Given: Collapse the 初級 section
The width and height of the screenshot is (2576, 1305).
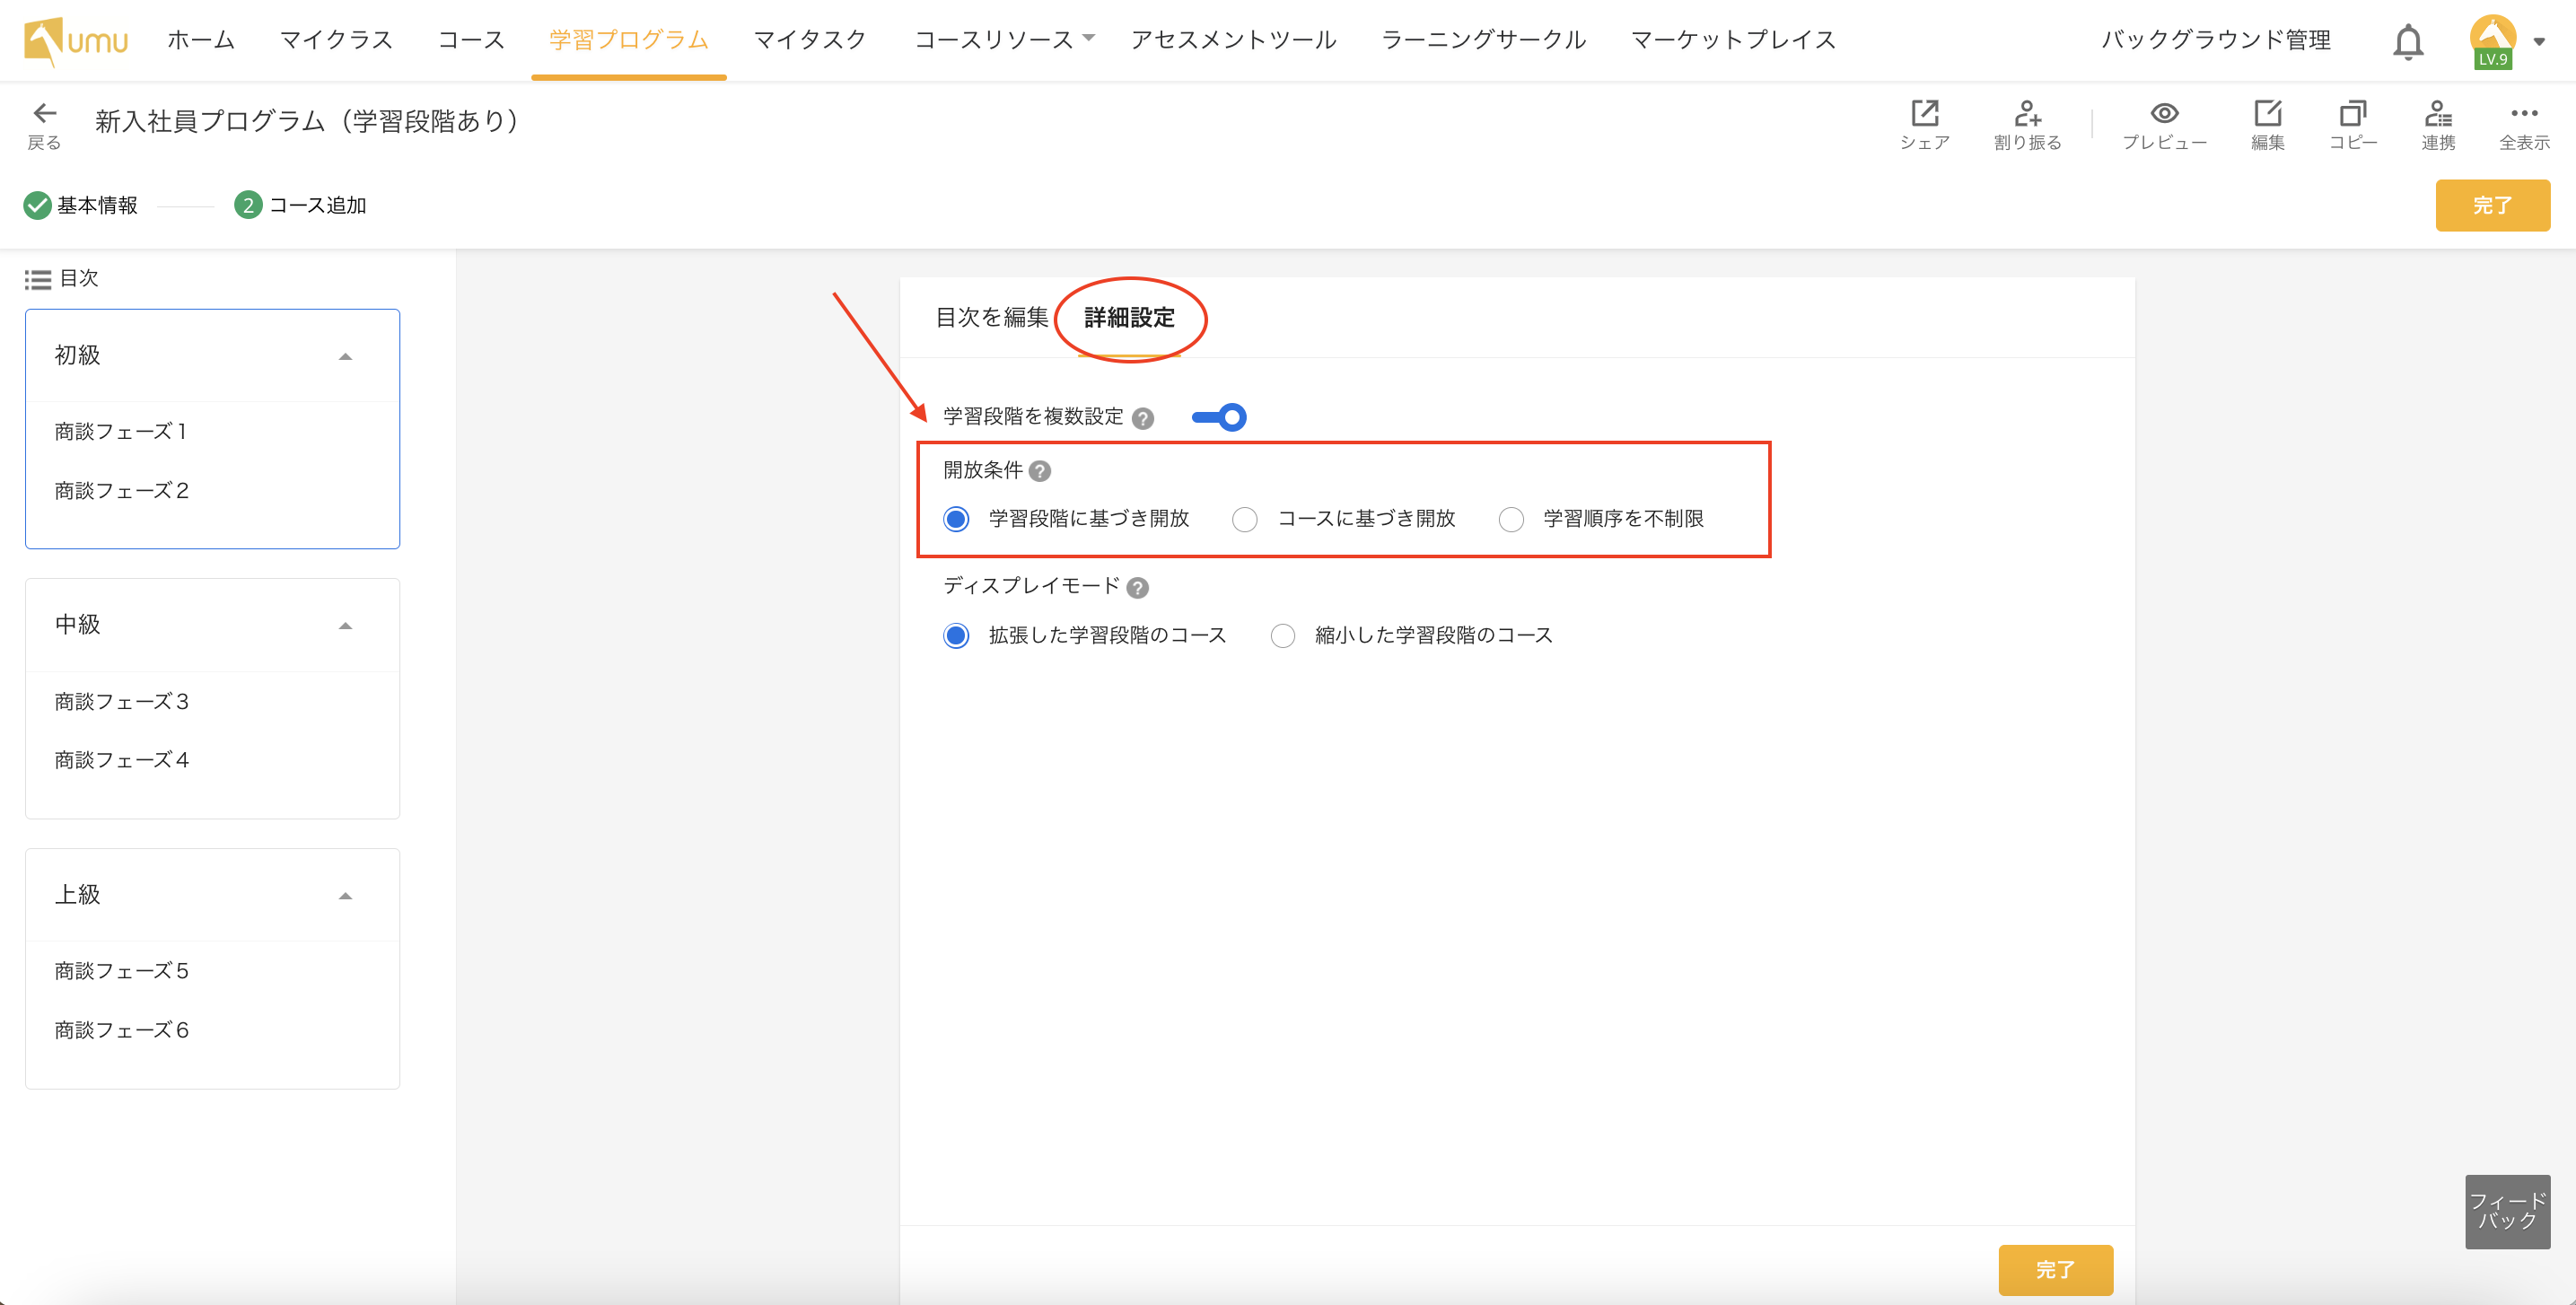Looking at the screenshot, I should (x=345, y=357).
